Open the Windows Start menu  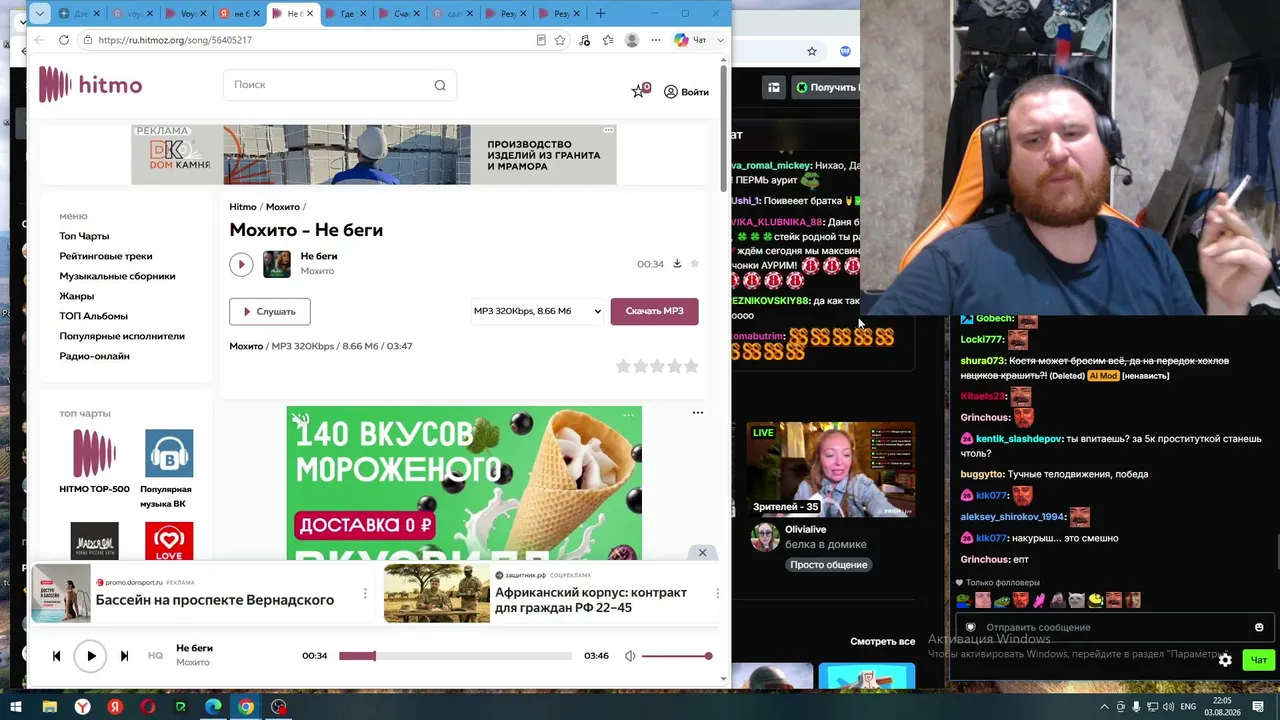16,707
